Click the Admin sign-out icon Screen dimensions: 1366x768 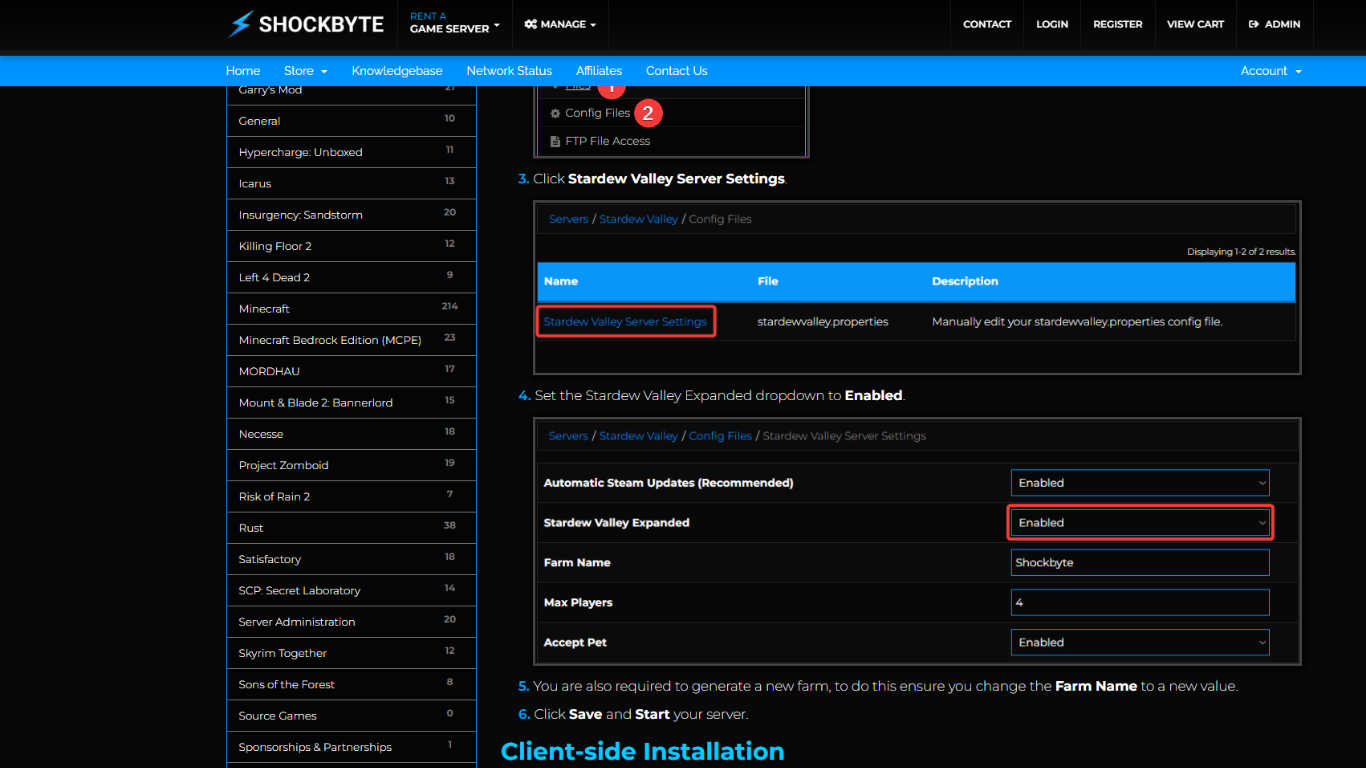pos(1254,24)
